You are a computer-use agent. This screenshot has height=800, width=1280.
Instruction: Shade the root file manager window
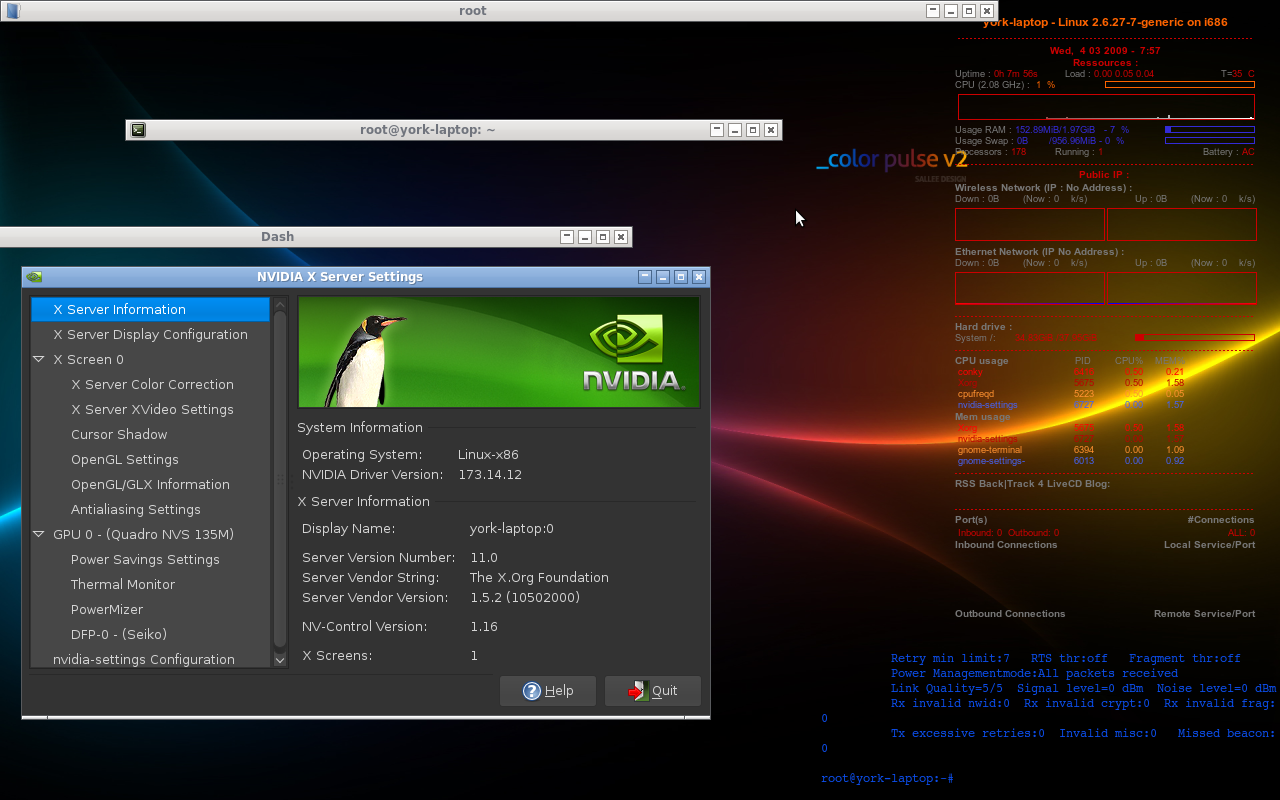[x=933, y=11]
